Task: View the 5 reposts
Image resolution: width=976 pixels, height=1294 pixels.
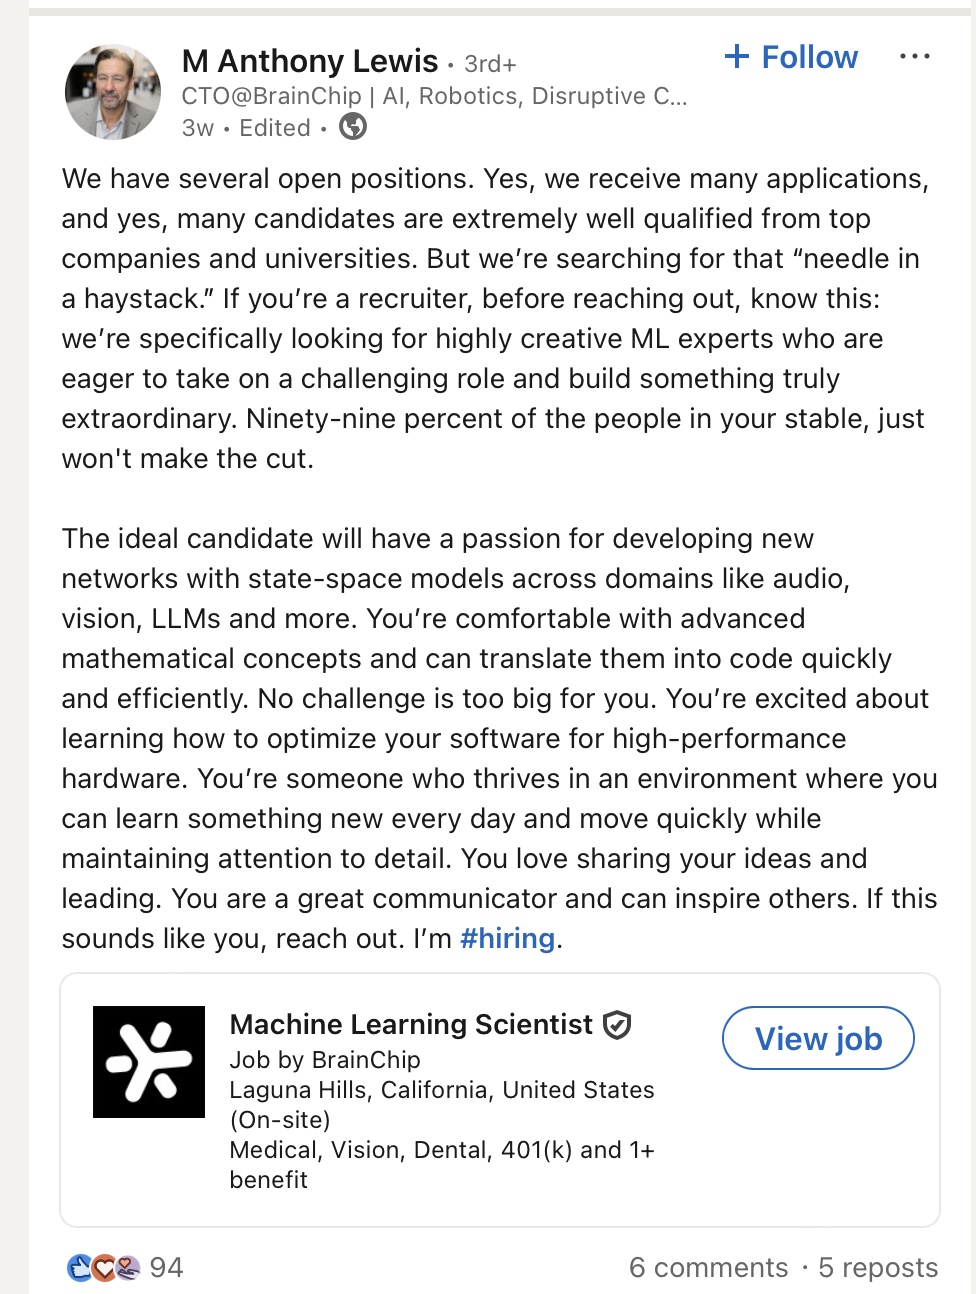Action: click(x=878, y=1268)
